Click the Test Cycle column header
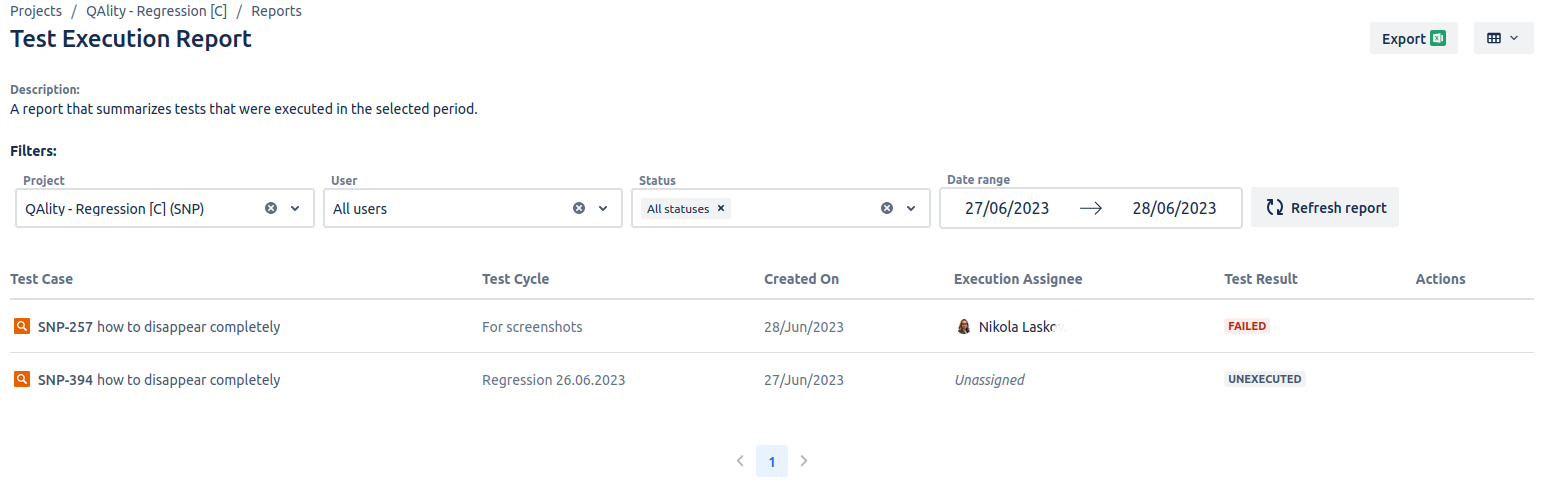Screen dimensions: 1545x486 516,279
